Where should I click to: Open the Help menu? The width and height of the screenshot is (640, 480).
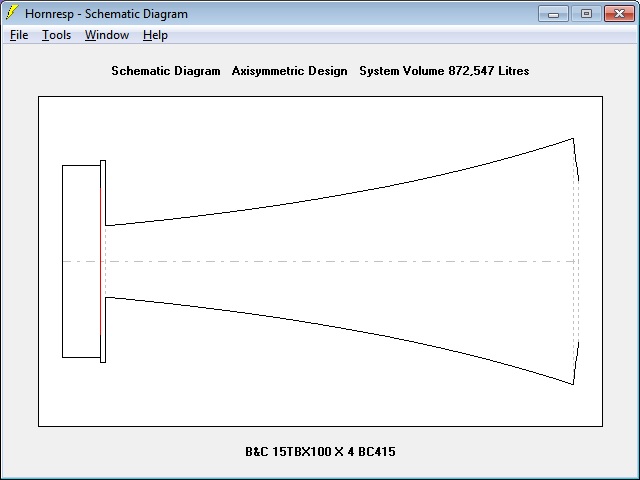click(x=155, y=35)
